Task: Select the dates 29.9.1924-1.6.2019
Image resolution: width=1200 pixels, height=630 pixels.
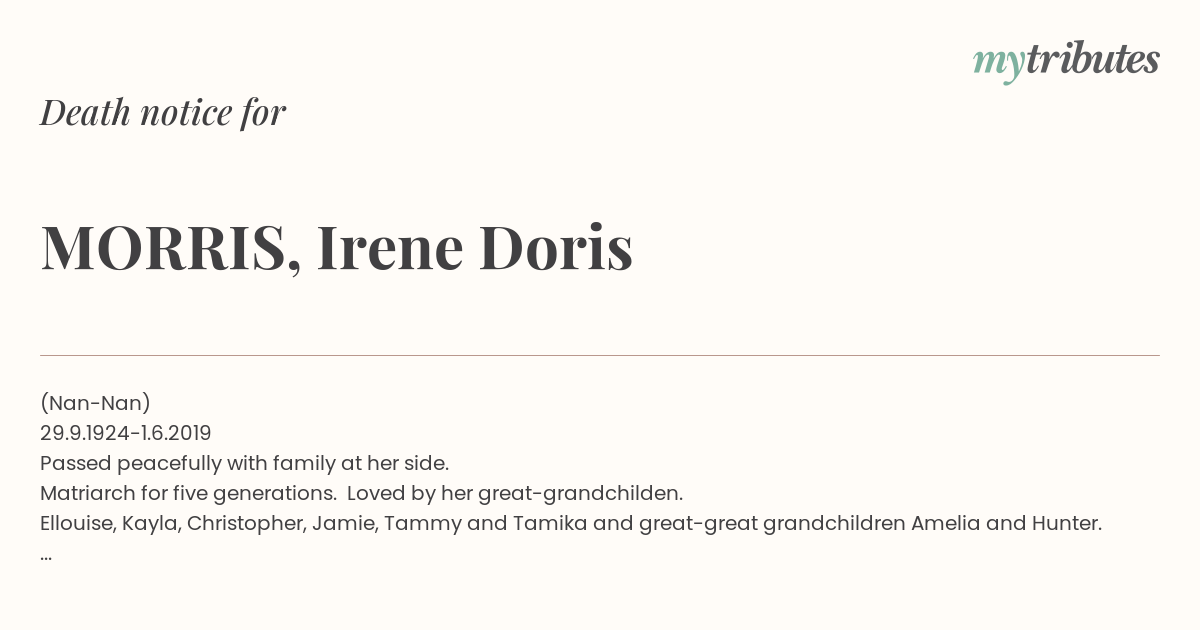Action: [126, 433]
